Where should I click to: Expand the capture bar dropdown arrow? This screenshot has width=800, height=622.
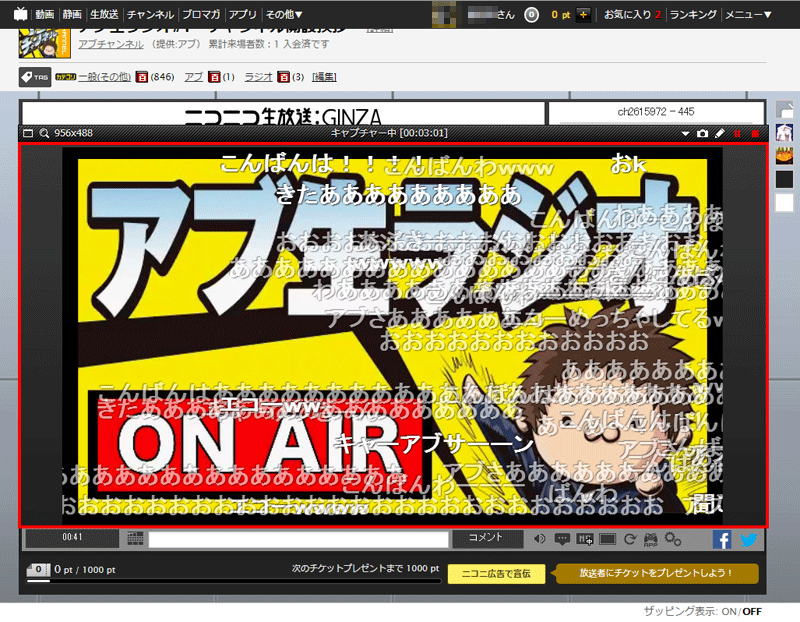tap(685, 134)
